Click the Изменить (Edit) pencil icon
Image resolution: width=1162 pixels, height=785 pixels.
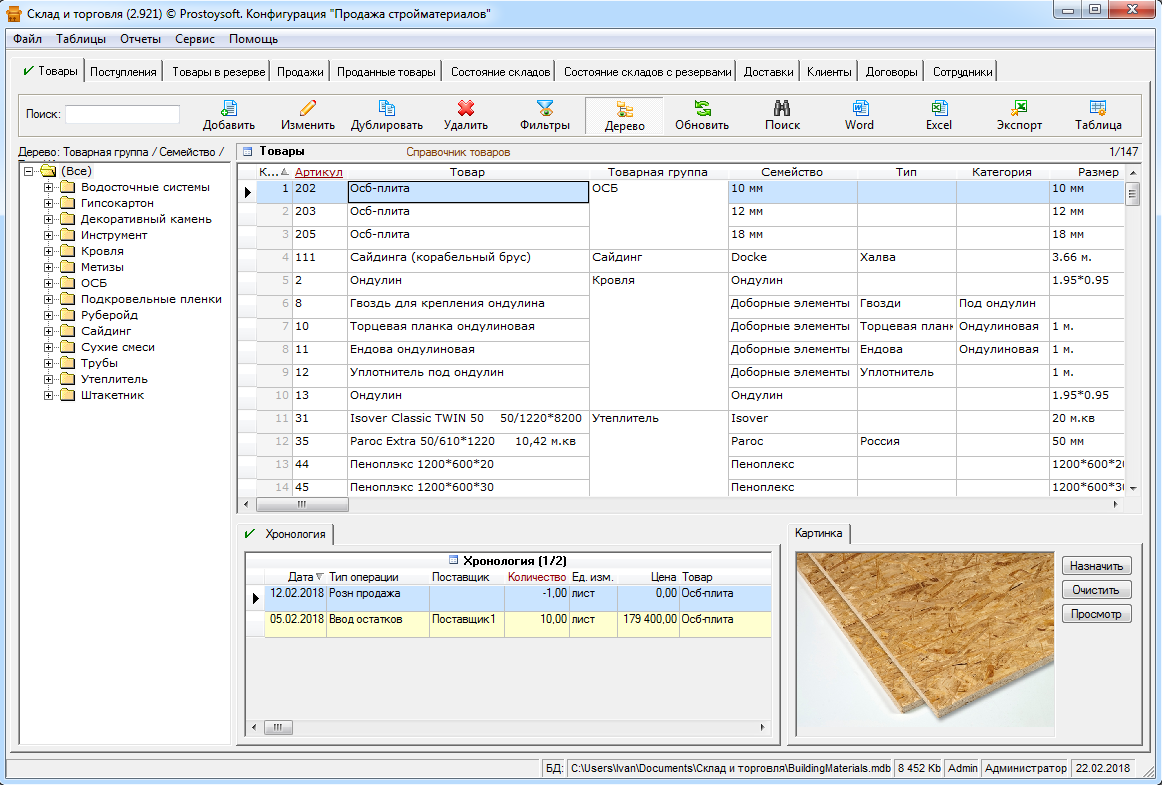click(x=307, y=115)
